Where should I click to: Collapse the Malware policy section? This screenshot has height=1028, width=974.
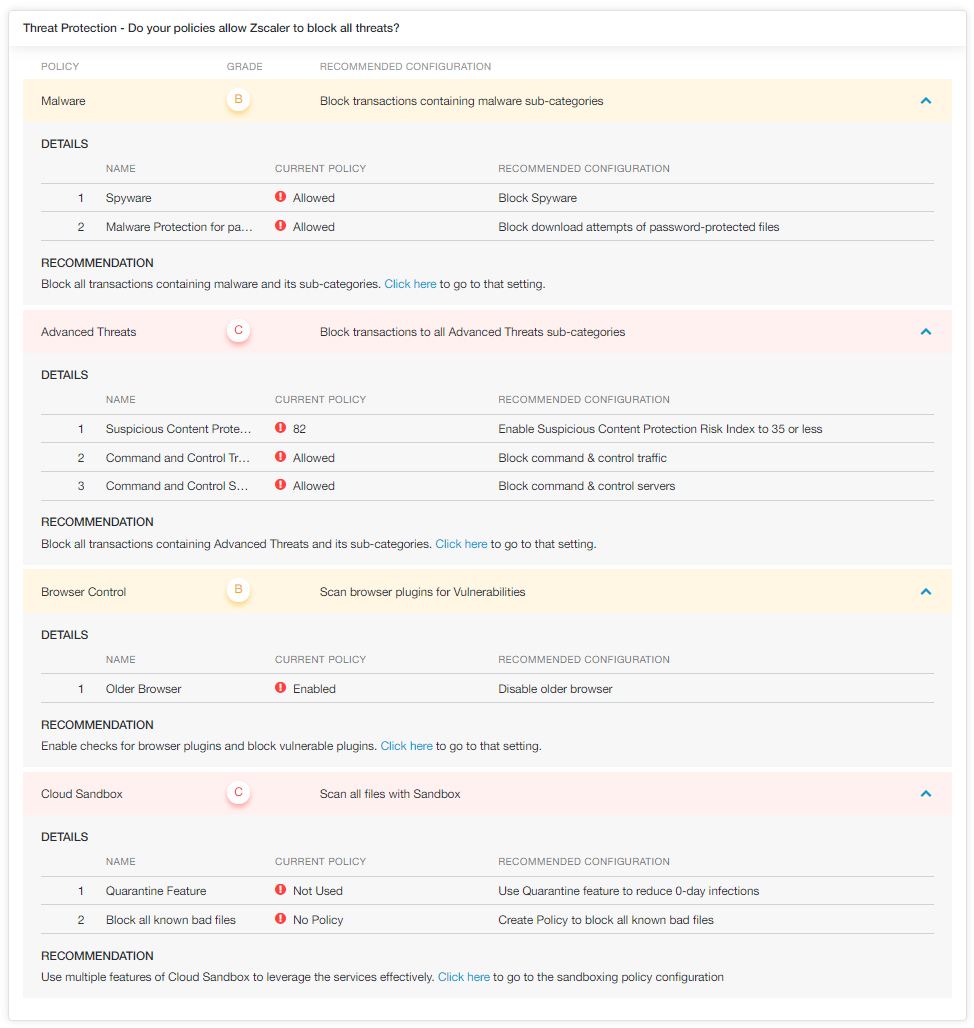pos(925,100)
